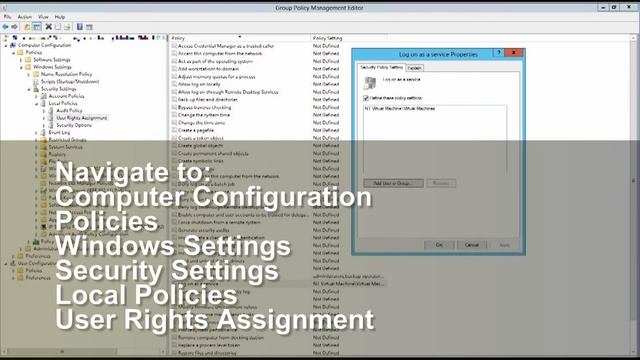Select Change the system time policy

[x=204, y=115]
